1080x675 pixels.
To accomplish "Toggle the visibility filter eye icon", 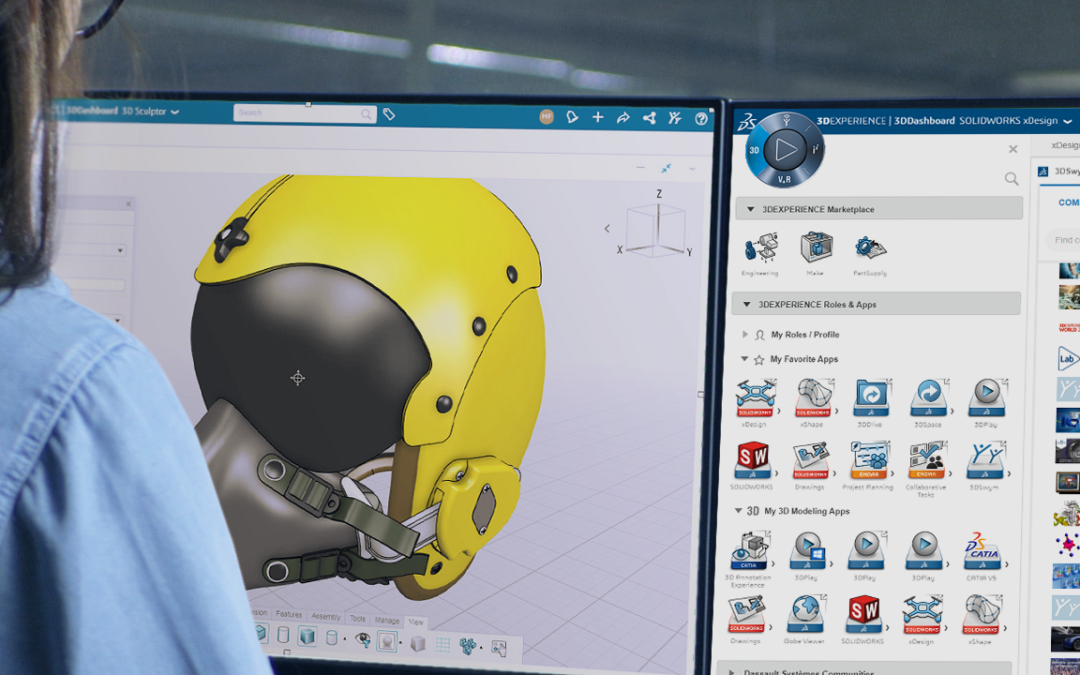I will [x=362, y=638].
